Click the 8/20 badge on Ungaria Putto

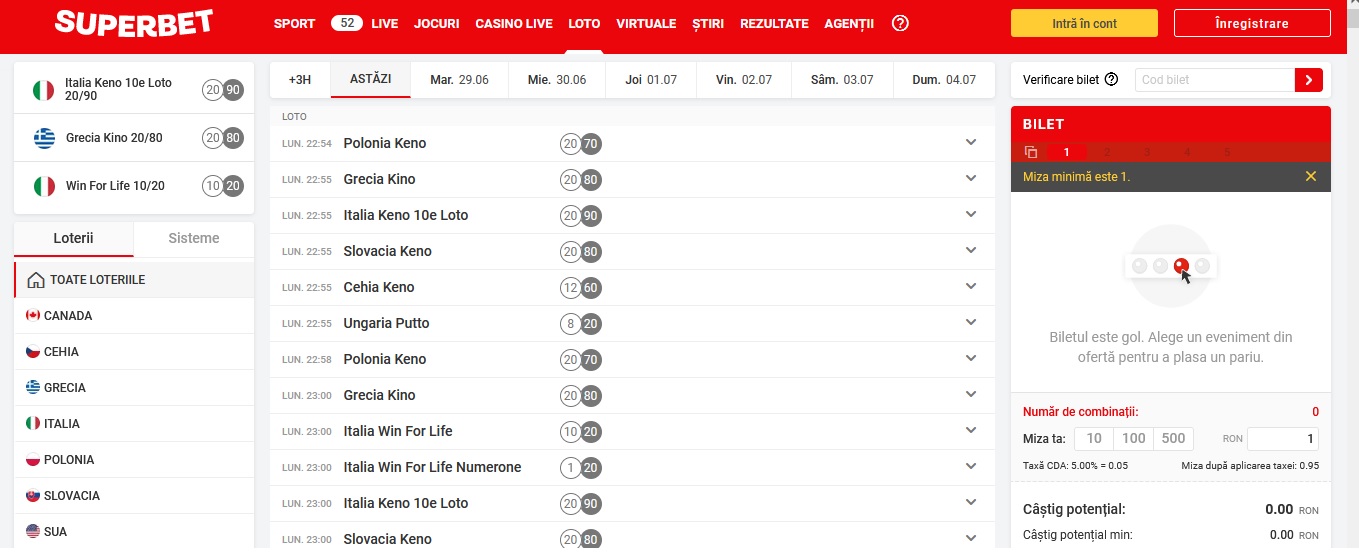pyautogui.click(x=581, y=324)
